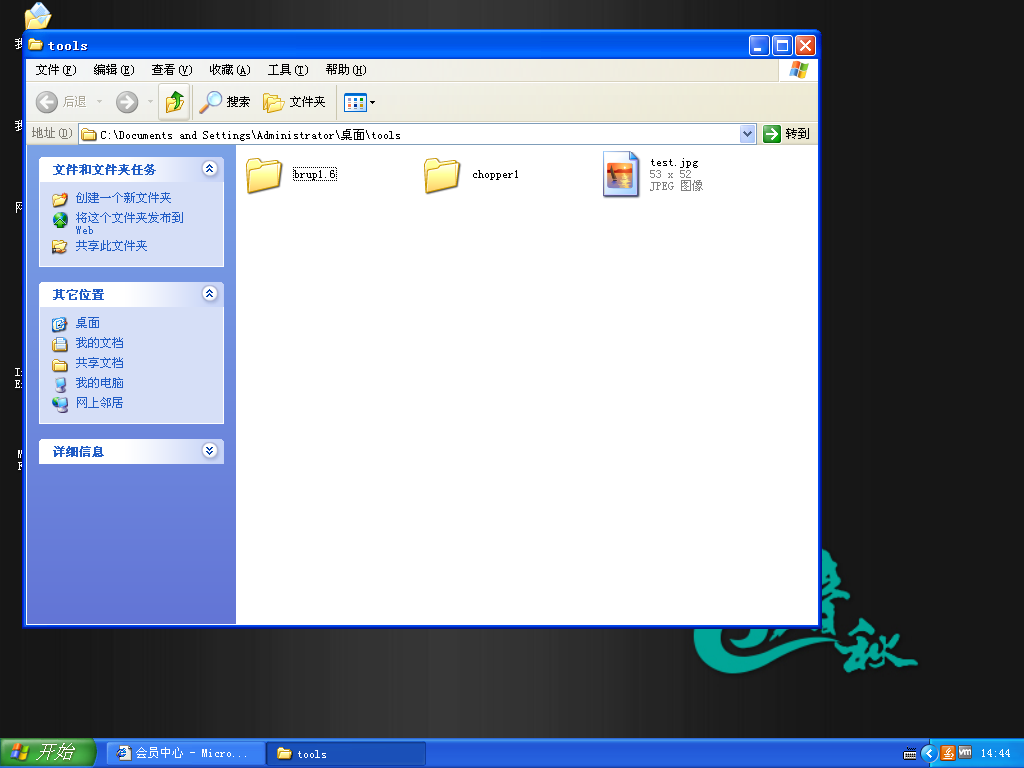Viewport: 1024px width, 768px height.
Task: Open the 收藏(A) menu
Action: [230, 70]
